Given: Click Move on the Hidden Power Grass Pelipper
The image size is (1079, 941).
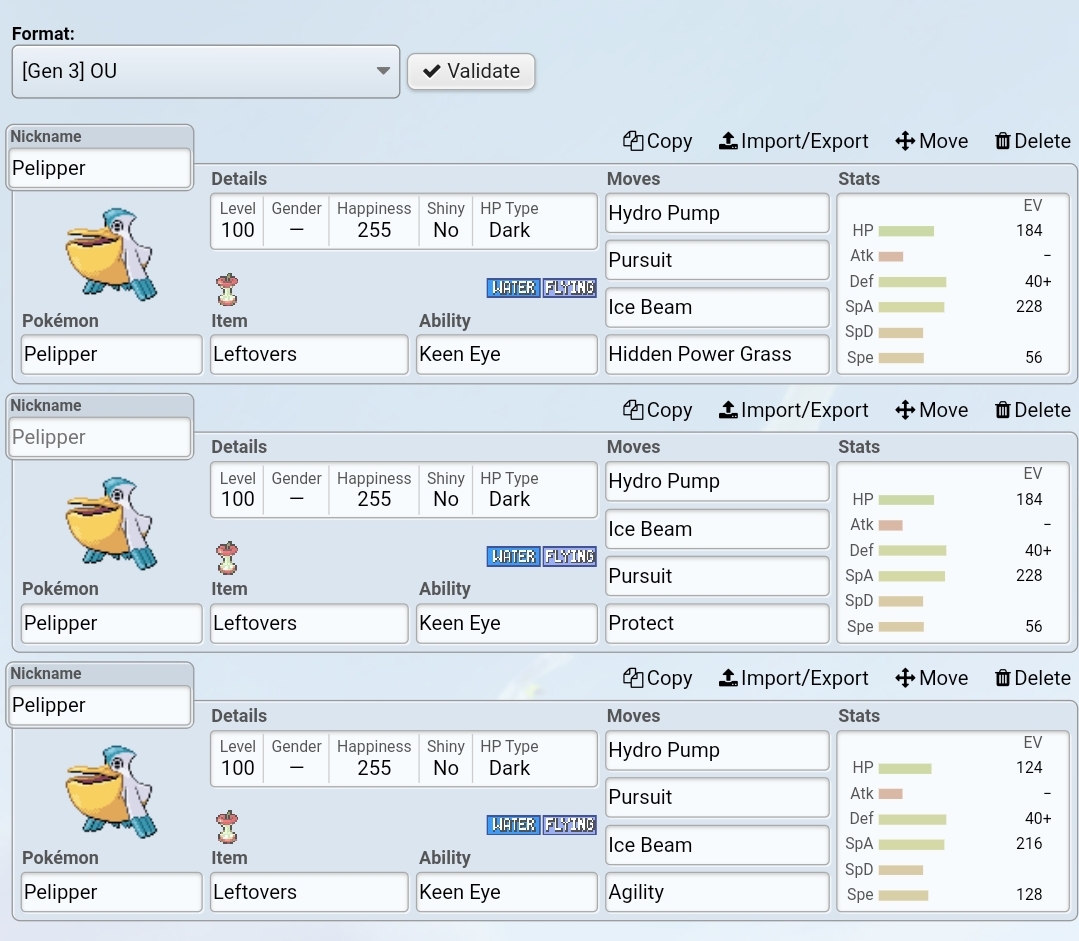Looking at the screenshot, I should click(x=932, y=141).
